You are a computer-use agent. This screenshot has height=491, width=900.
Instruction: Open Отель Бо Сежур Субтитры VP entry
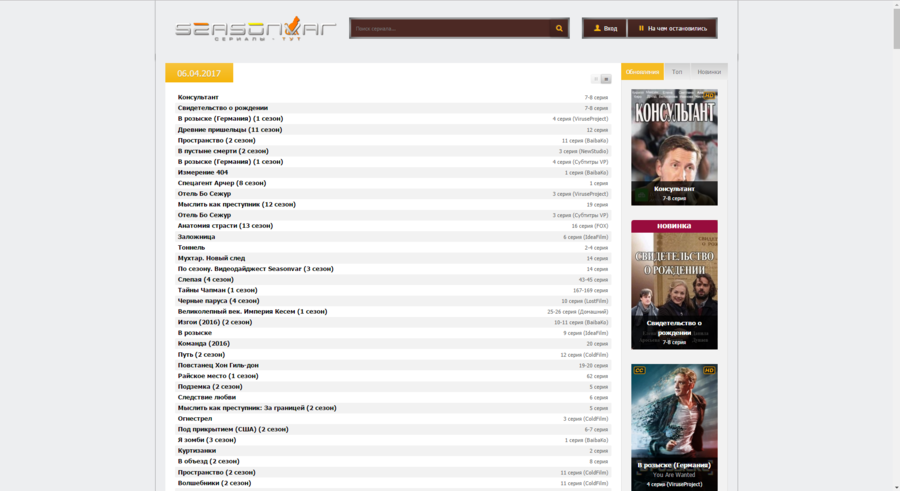click(393, 215)
